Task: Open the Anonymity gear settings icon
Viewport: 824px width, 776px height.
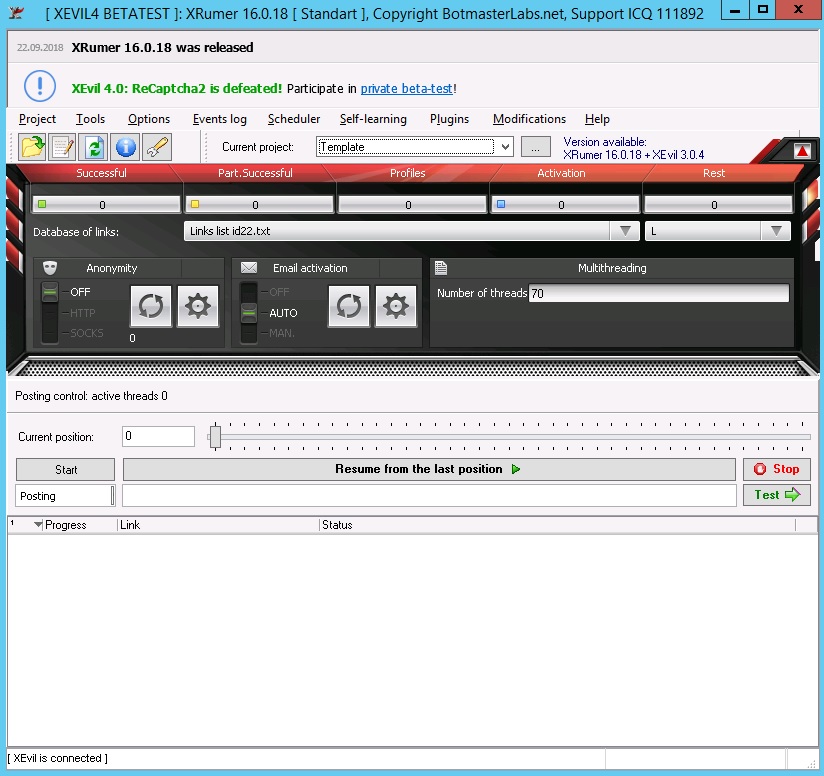Action: coord(198,306)
